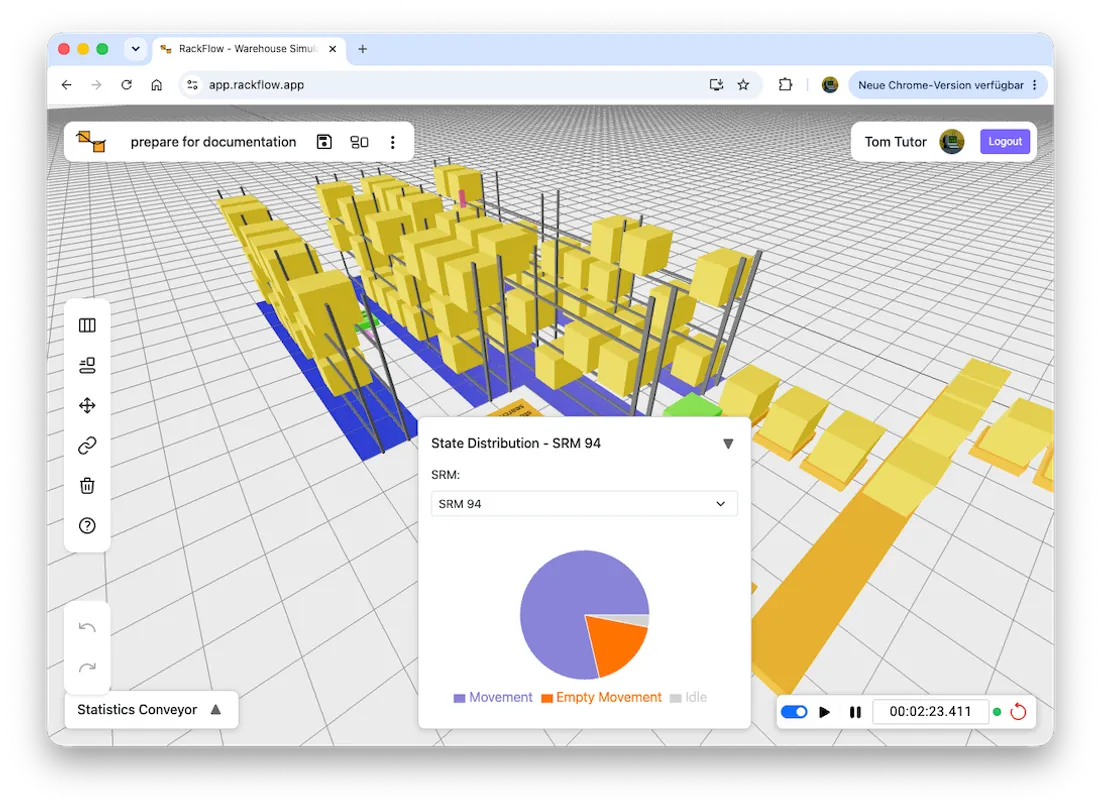Go forward in browser
The width and height of the screenshot is (1100, 807).
(x=97, y=85)
